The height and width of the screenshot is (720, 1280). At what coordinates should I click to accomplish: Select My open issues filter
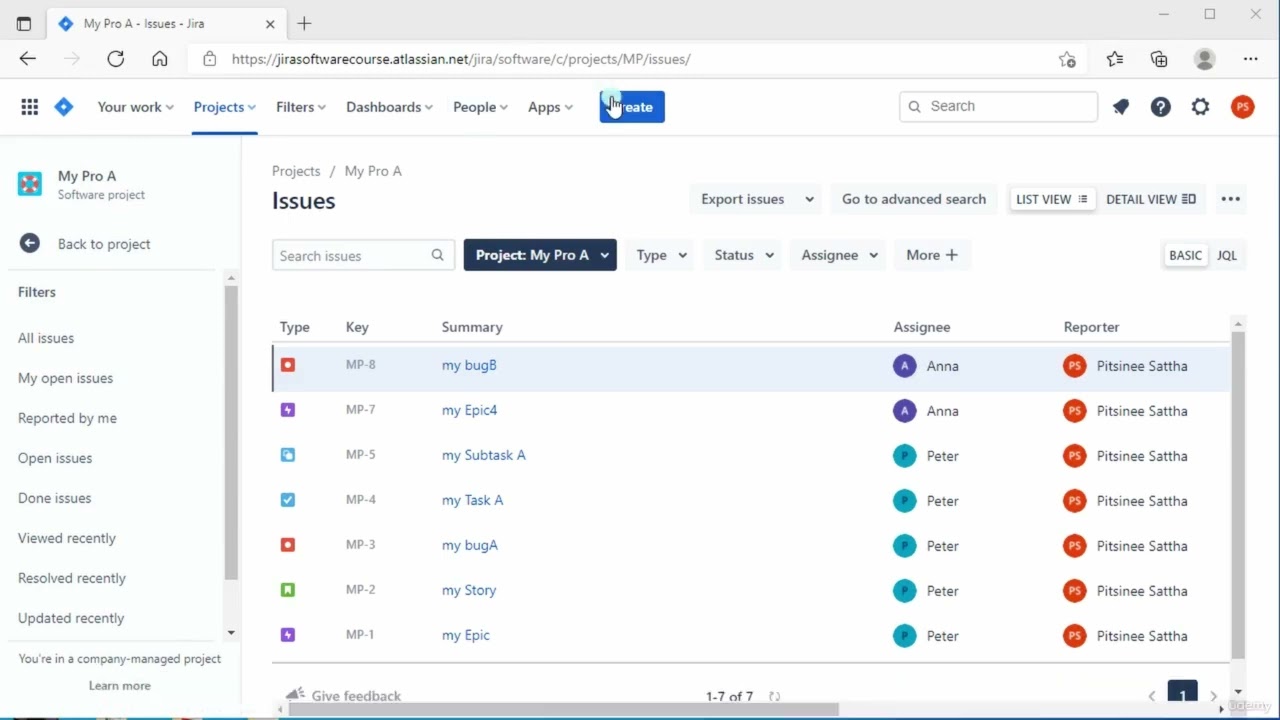65,378
